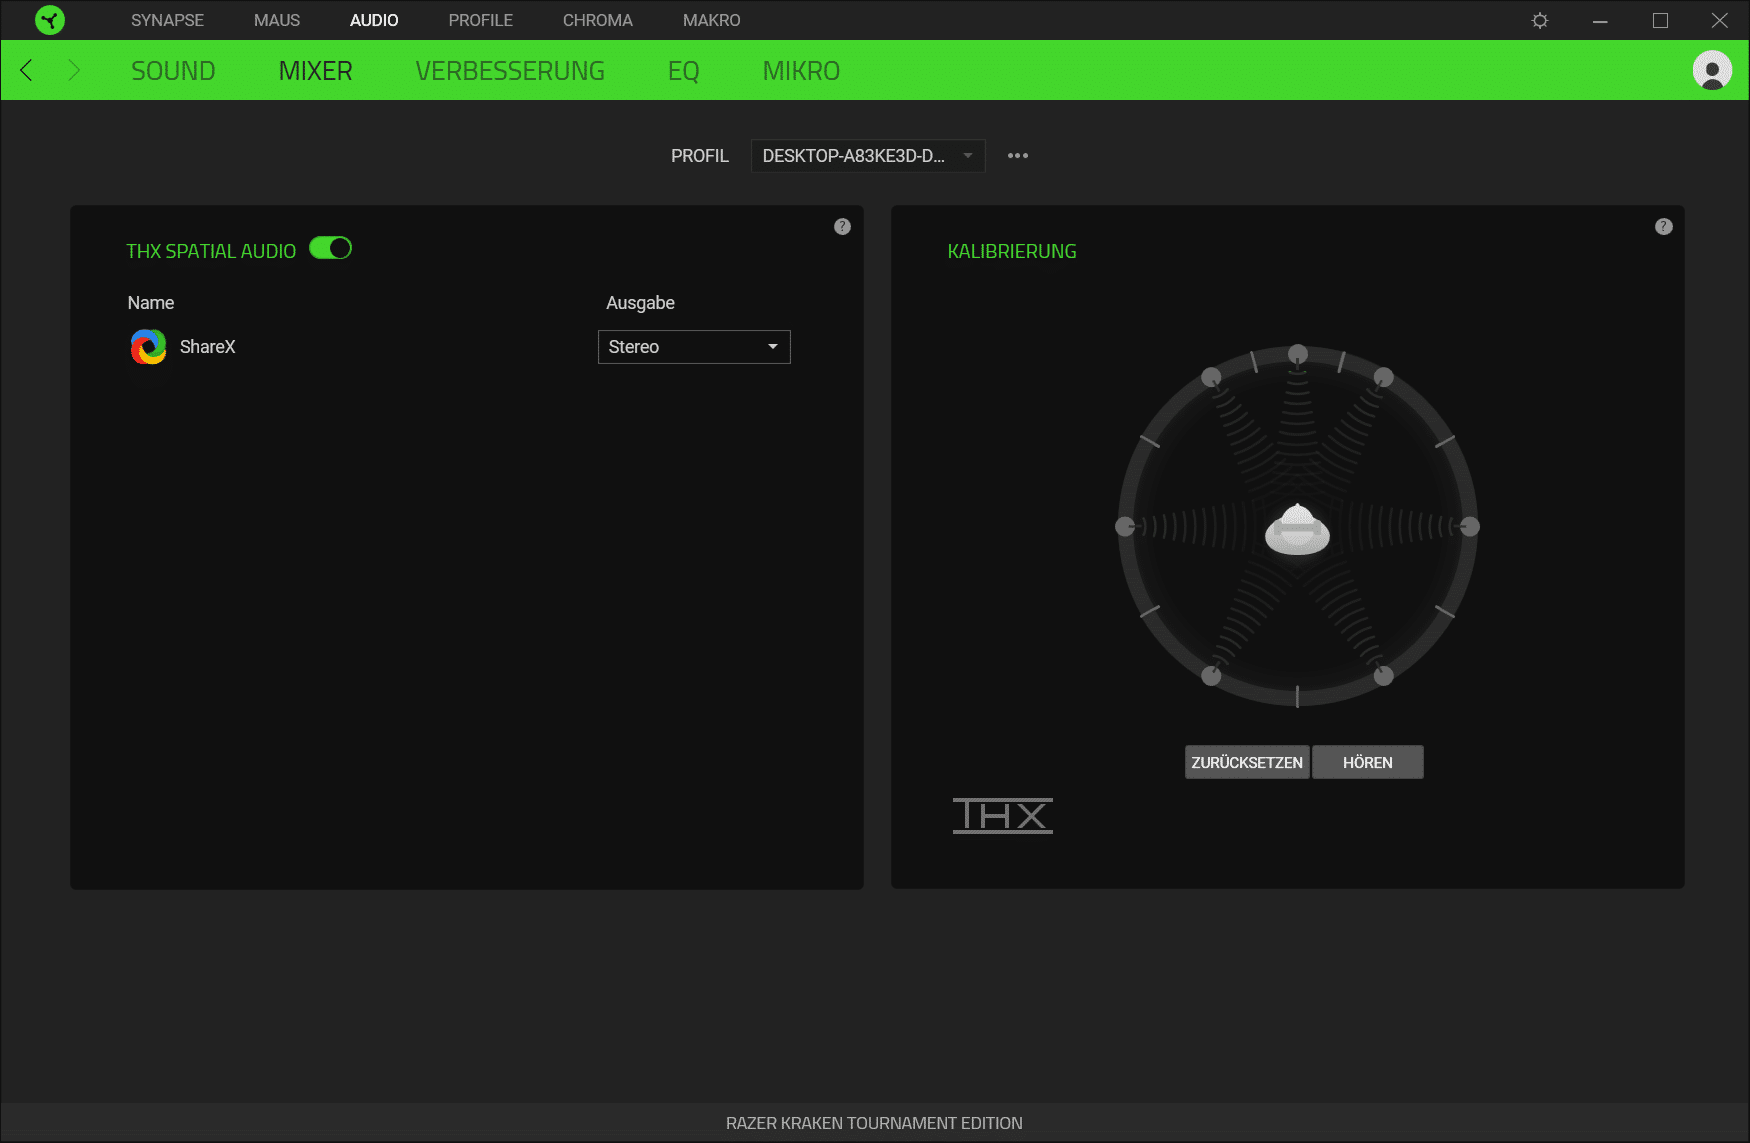Go back with the left arrow

27,71
